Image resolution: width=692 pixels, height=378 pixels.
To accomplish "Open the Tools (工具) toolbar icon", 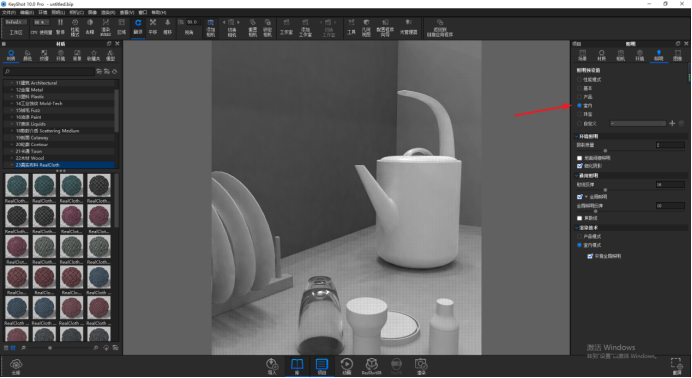I will coord(351,22).
